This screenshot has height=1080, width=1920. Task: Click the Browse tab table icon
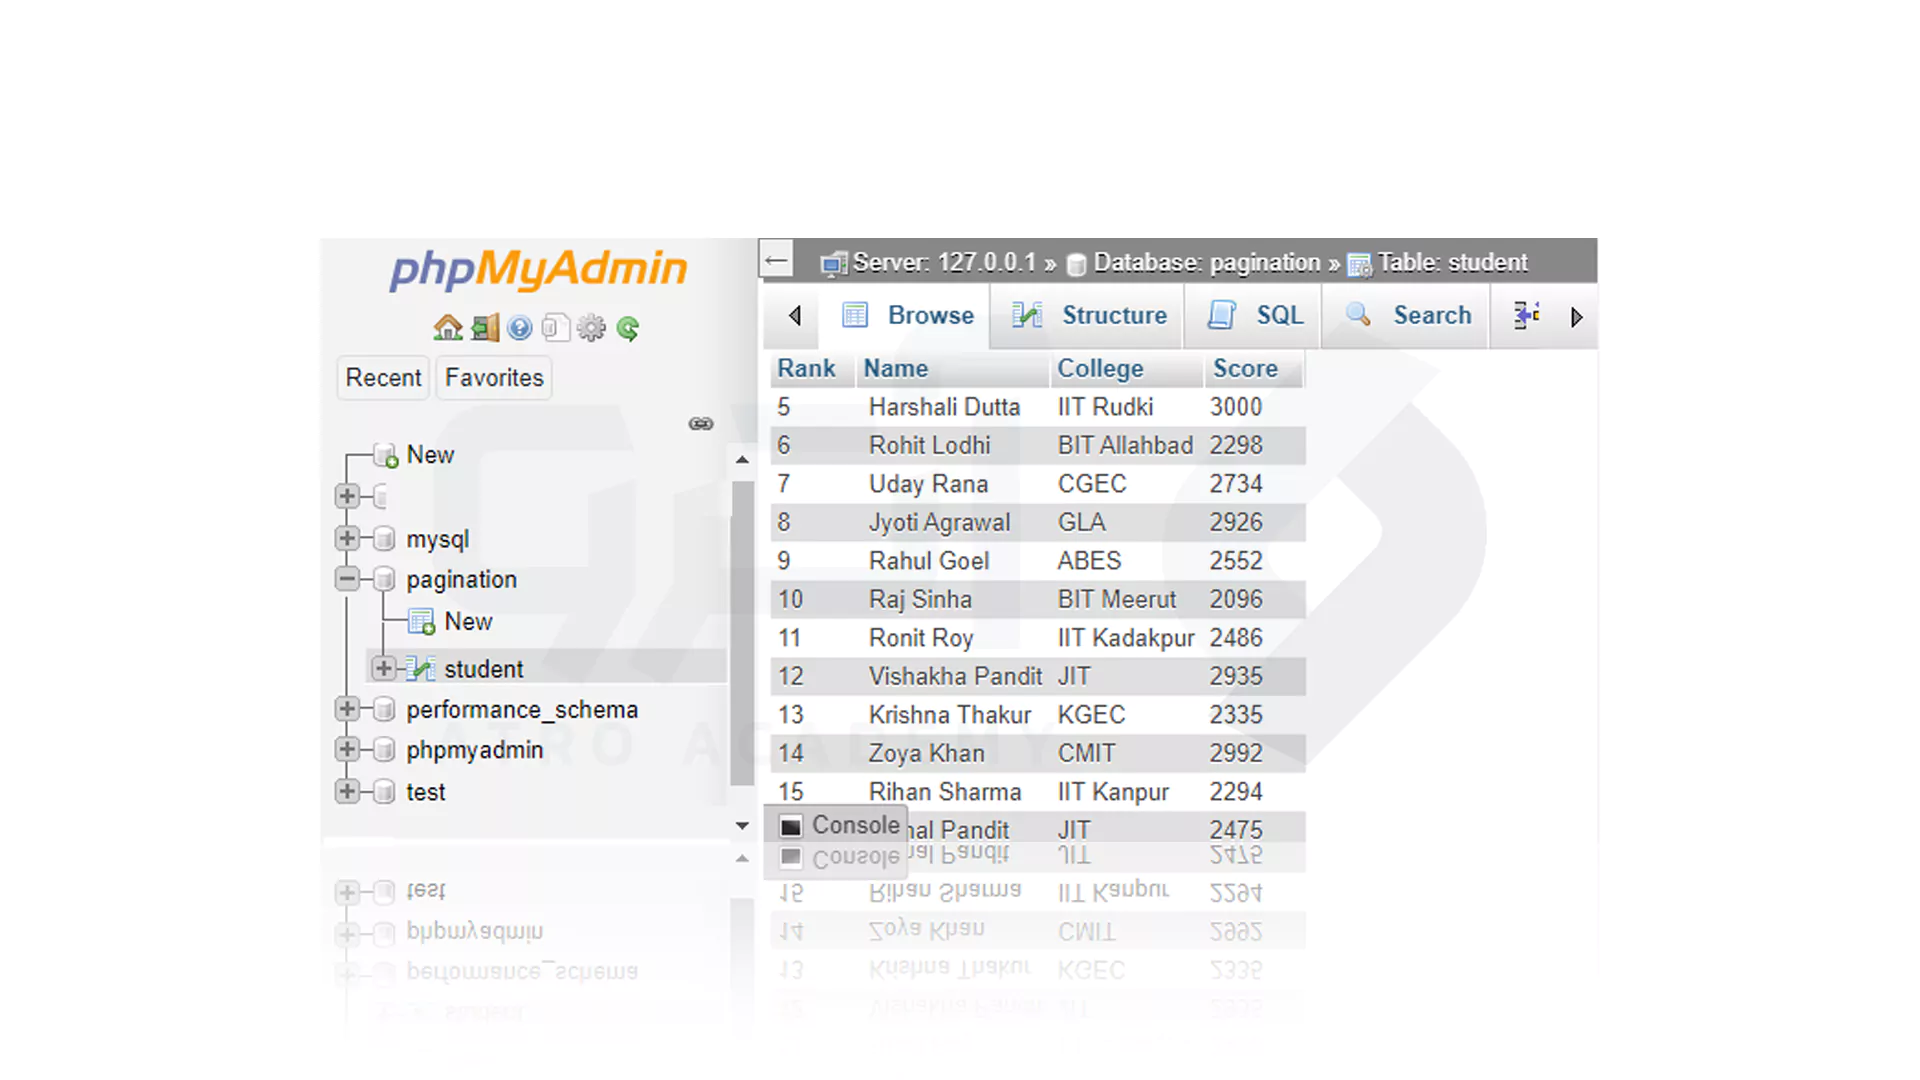click(855, 315)
